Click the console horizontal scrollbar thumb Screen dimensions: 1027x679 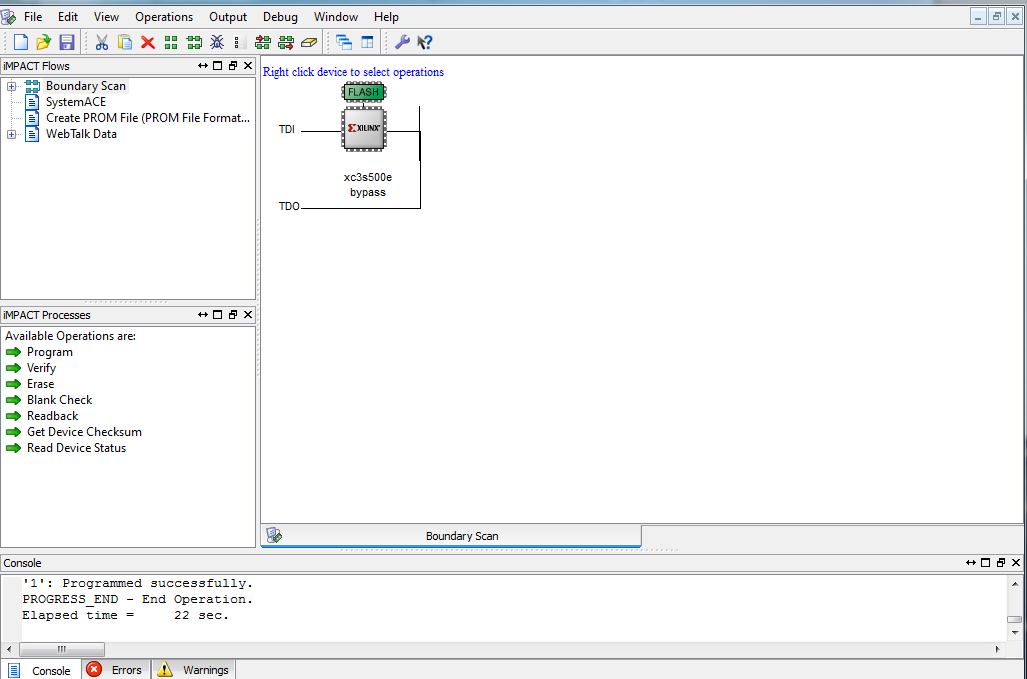[x=62, y=649]
